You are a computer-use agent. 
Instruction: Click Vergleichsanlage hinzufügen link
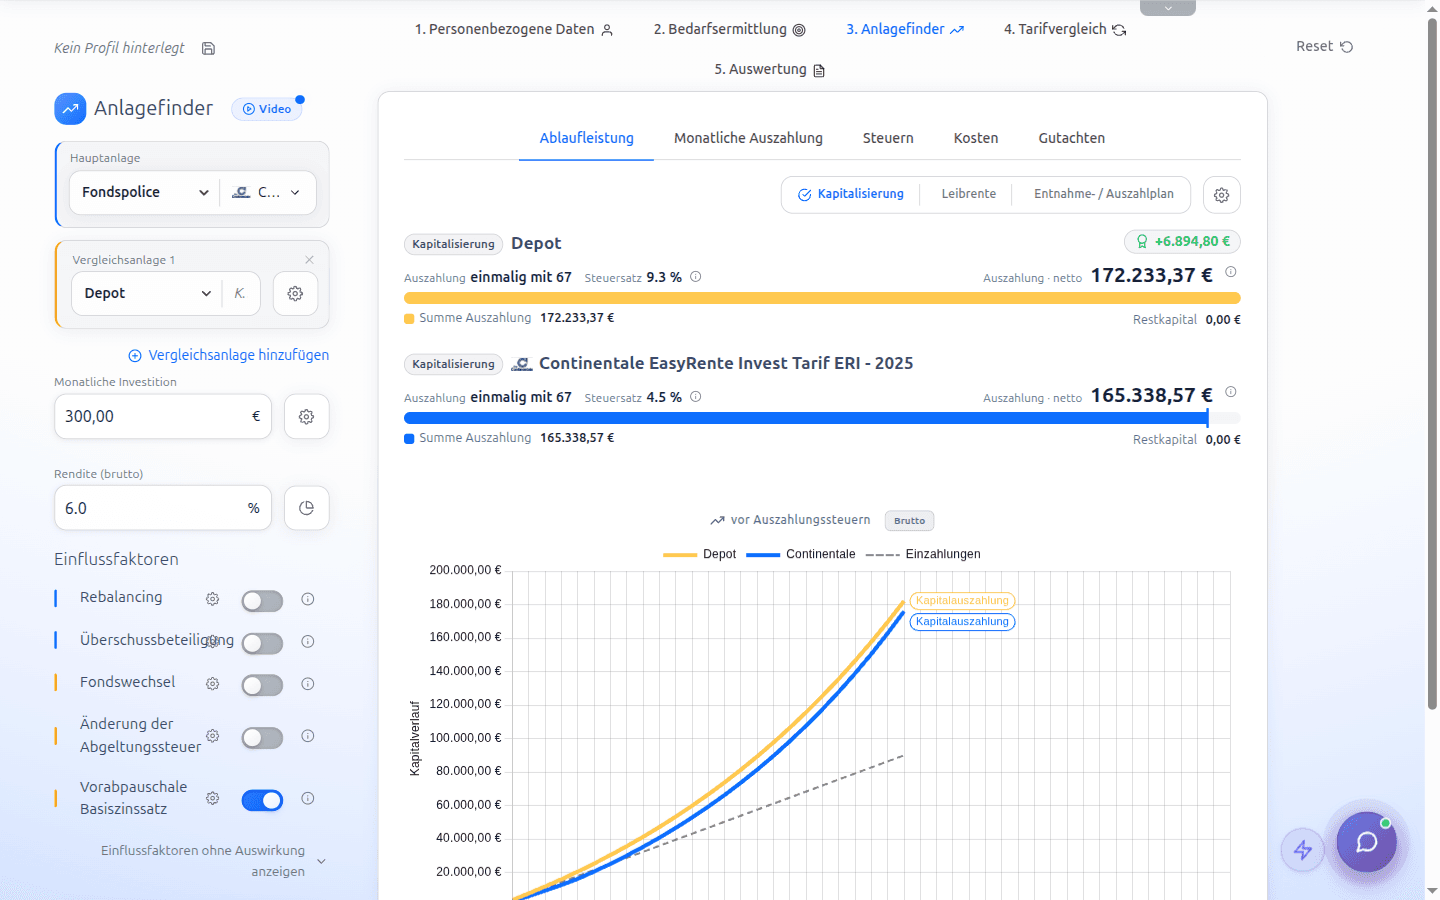229,355
